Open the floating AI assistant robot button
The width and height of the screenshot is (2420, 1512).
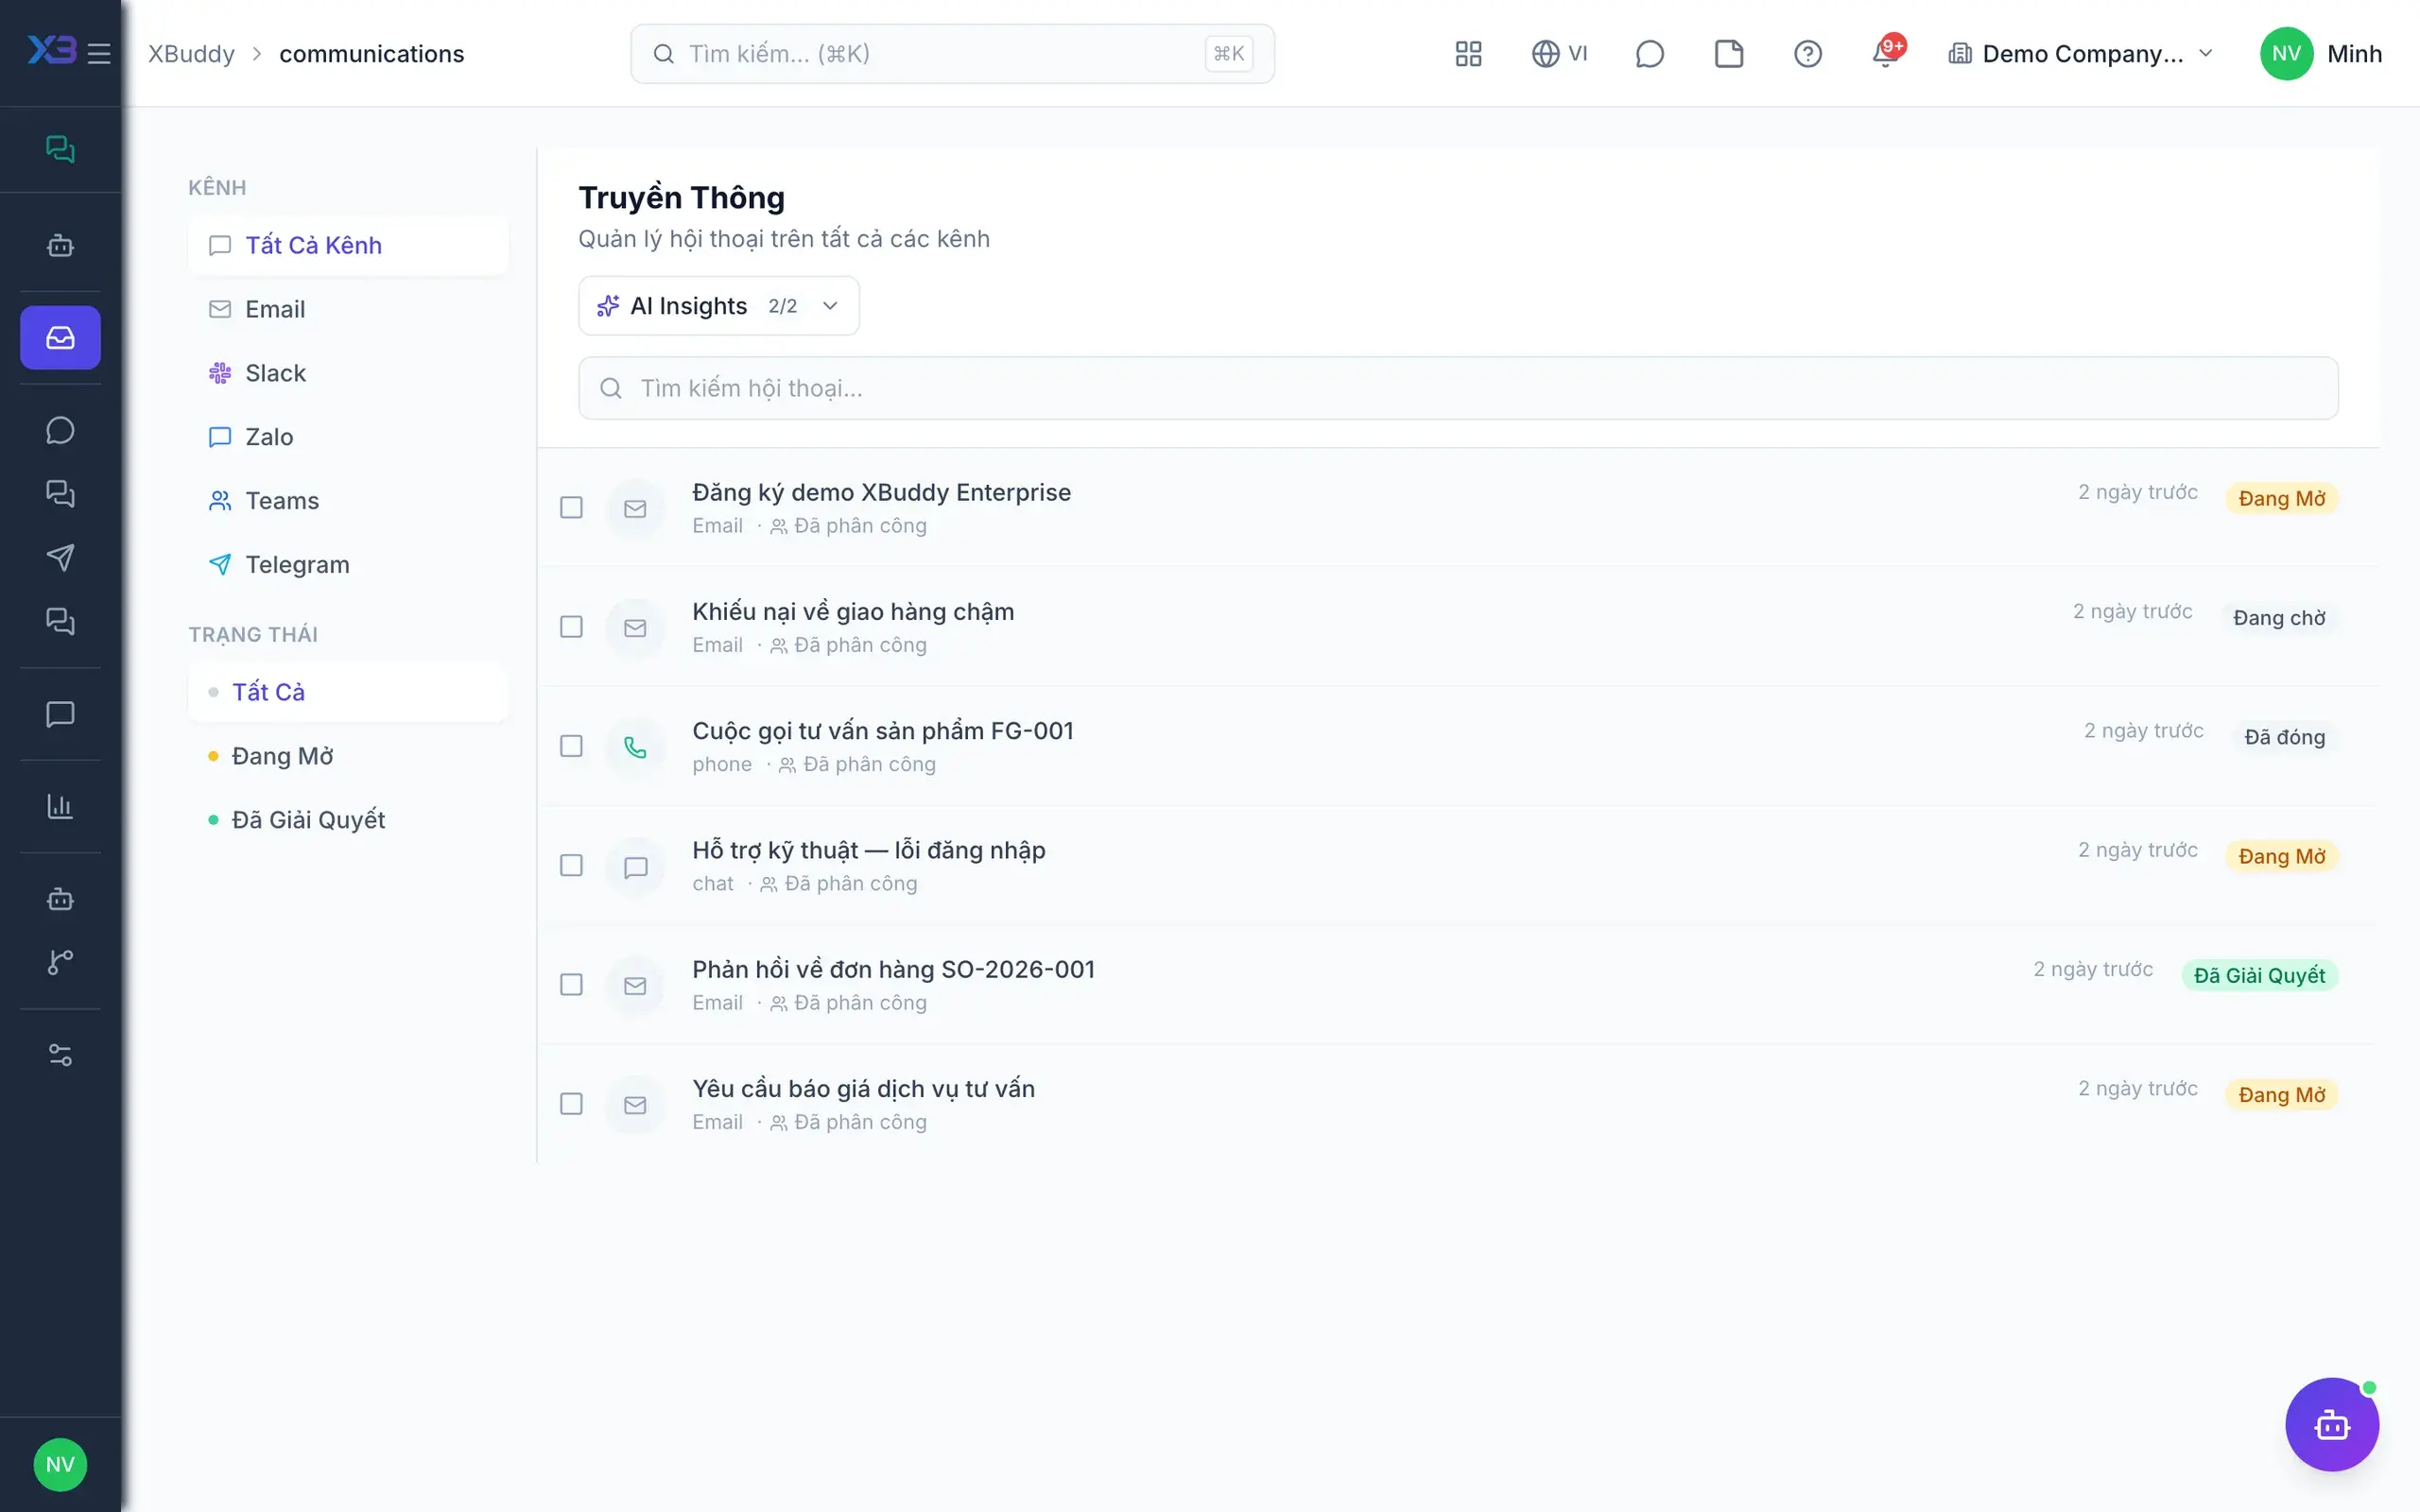[2331, 1424]
